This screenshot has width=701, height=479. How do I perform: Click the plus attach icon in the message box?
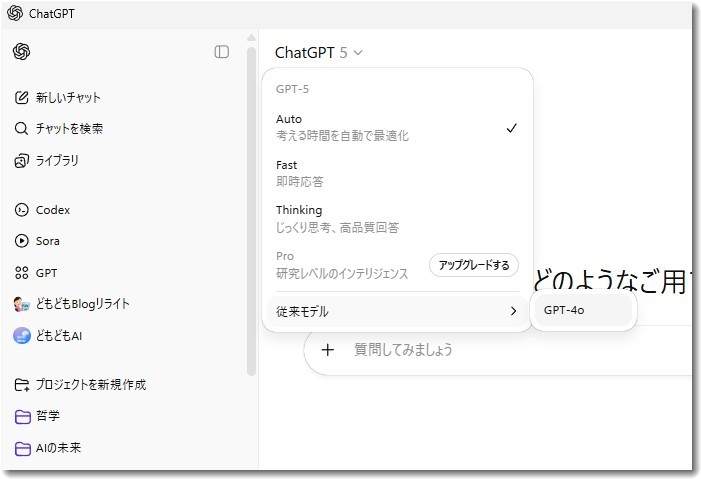point(328,350)
